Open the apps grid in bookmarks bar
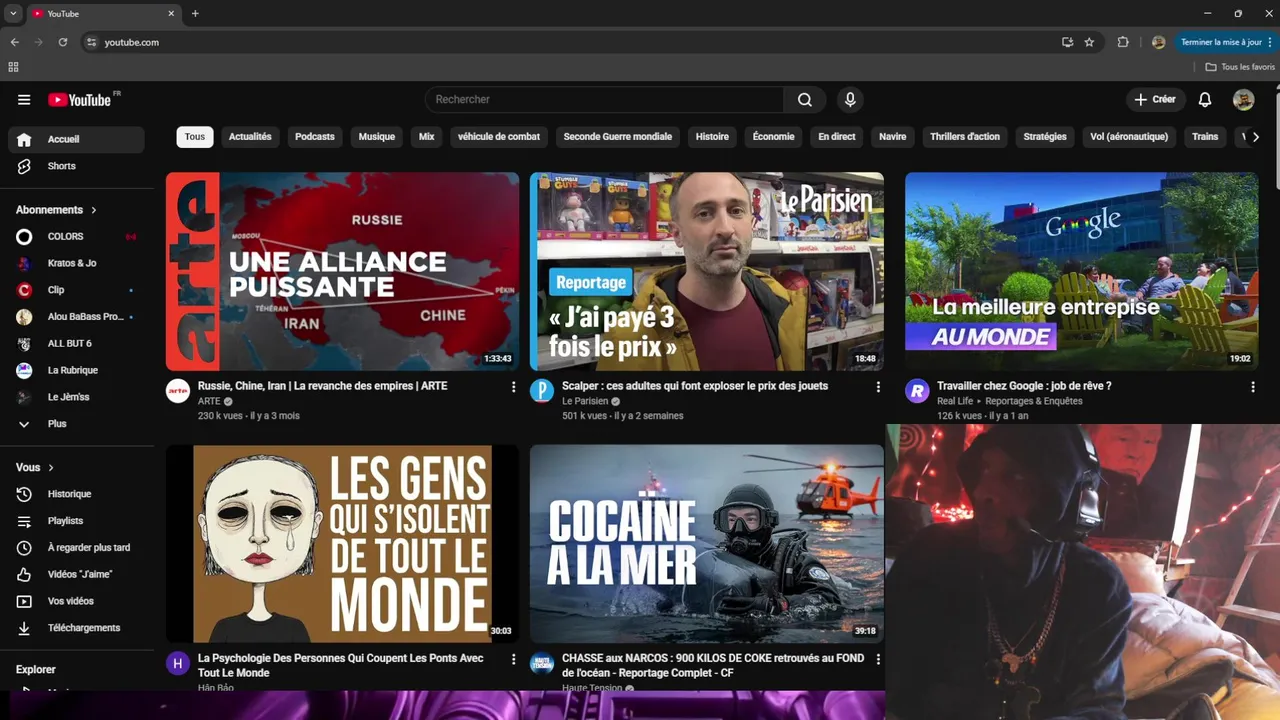The width and height of the screenshot is (1280, 720). coord(13,67)
